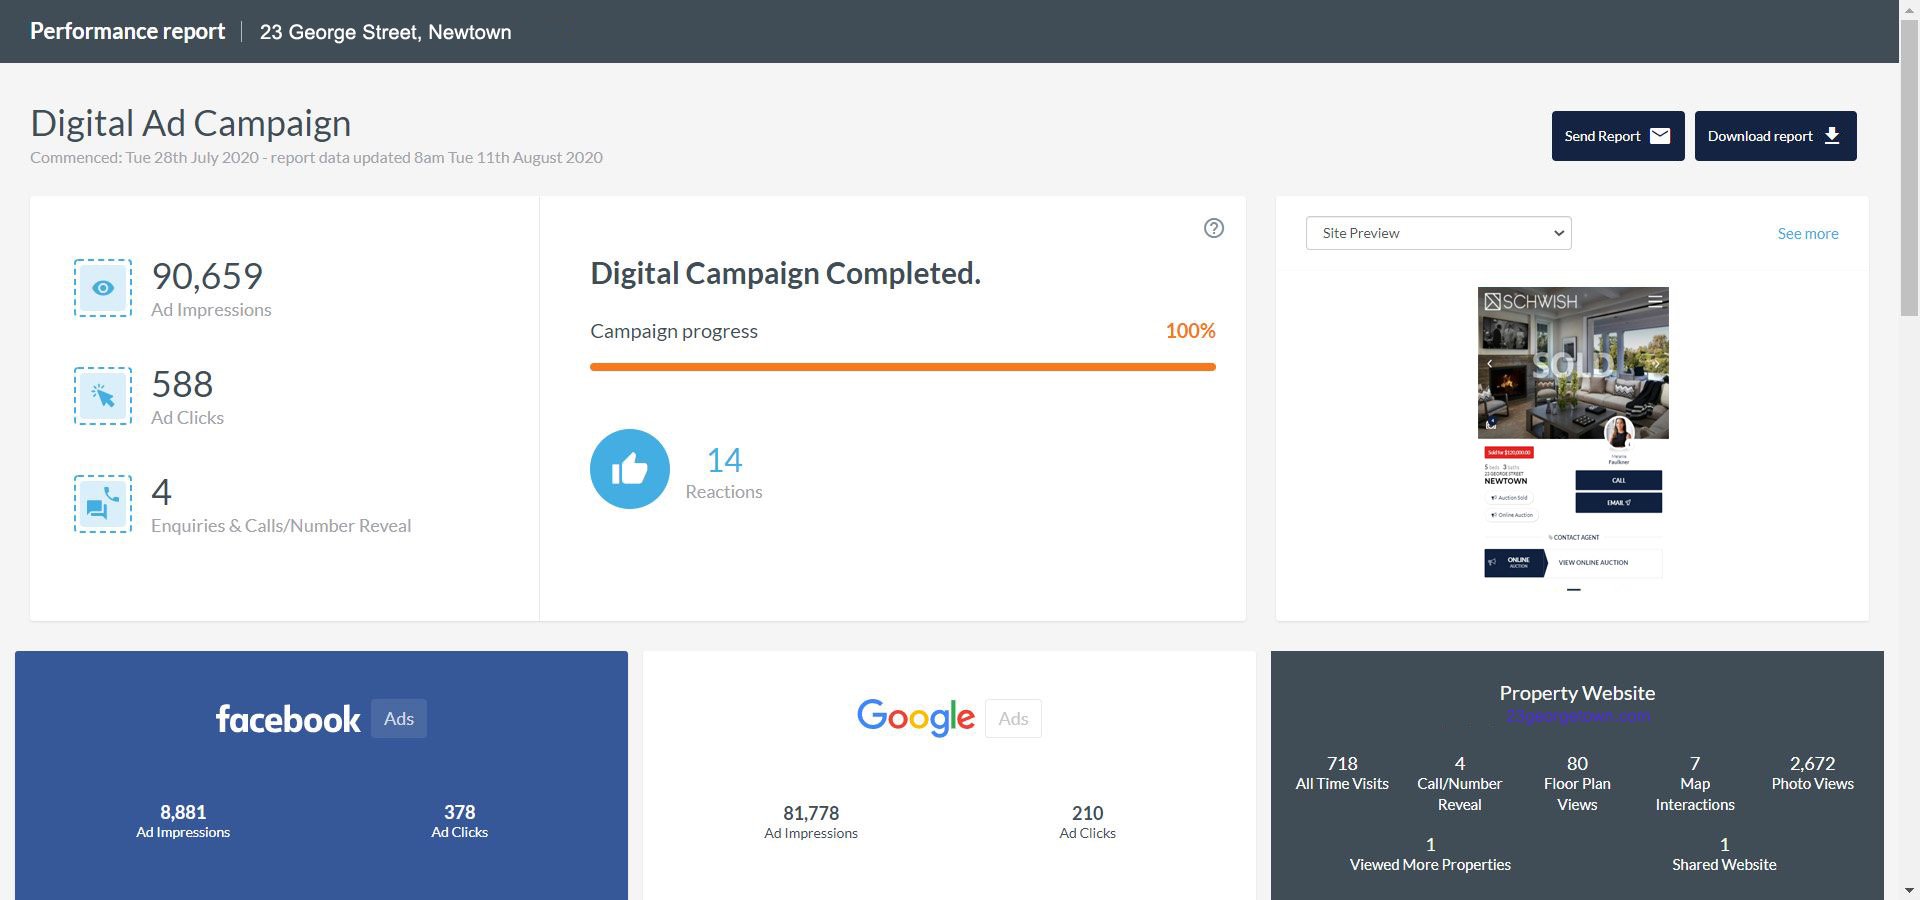
Task: Open hamburger menu in site preview
Action: [1655, 301]
